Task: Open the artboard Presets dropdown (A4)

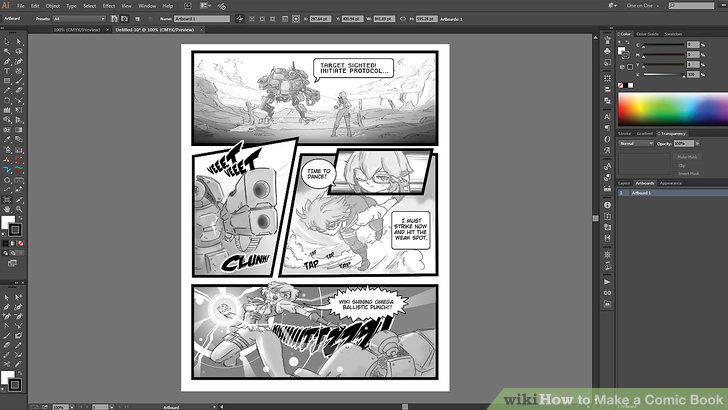Action: click(x=79, y=19)
